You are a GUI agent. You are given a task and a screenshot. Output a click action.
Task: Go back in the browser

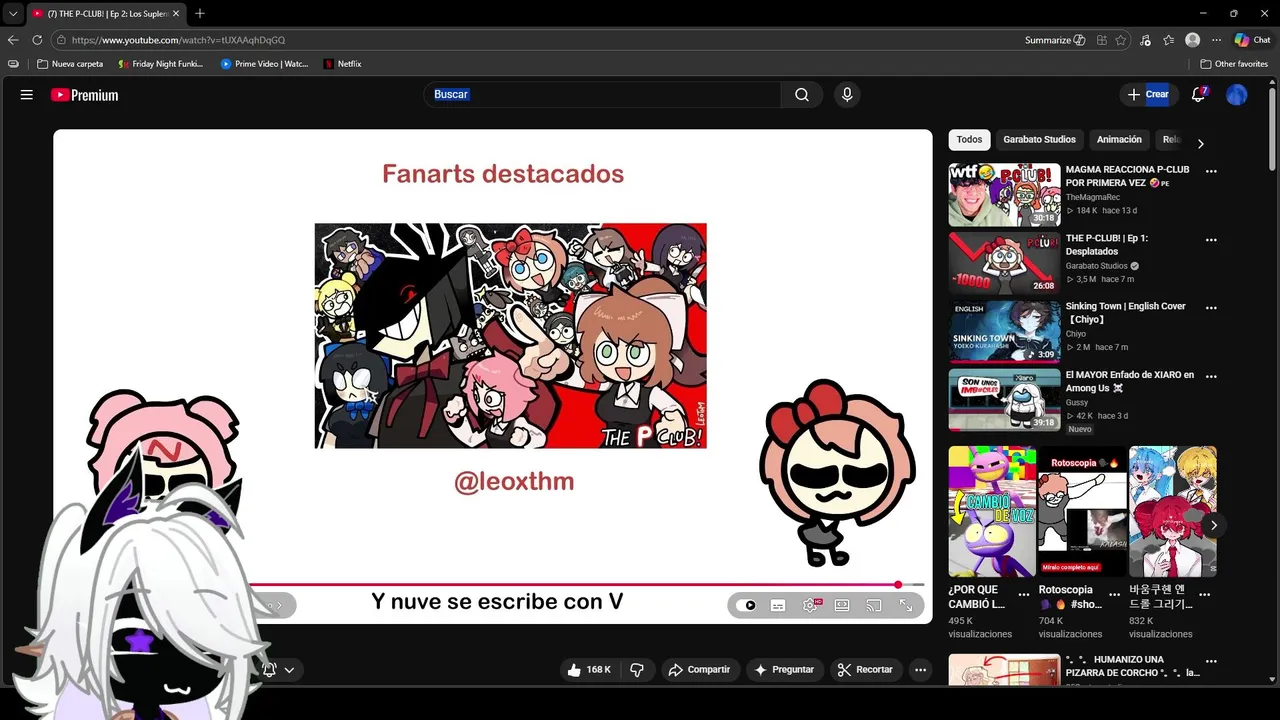[13, 40]
